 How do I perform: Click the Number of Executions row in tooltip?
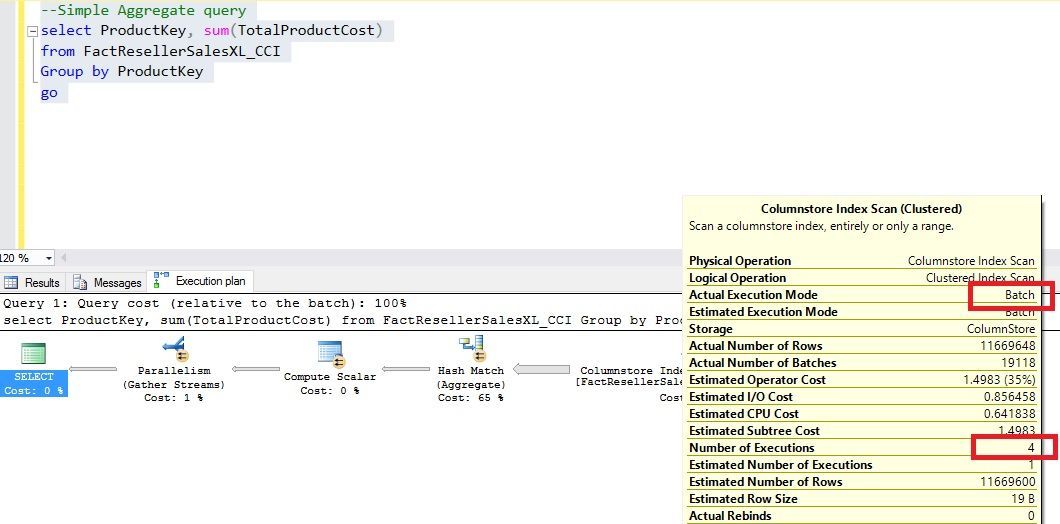click(861, 448)
